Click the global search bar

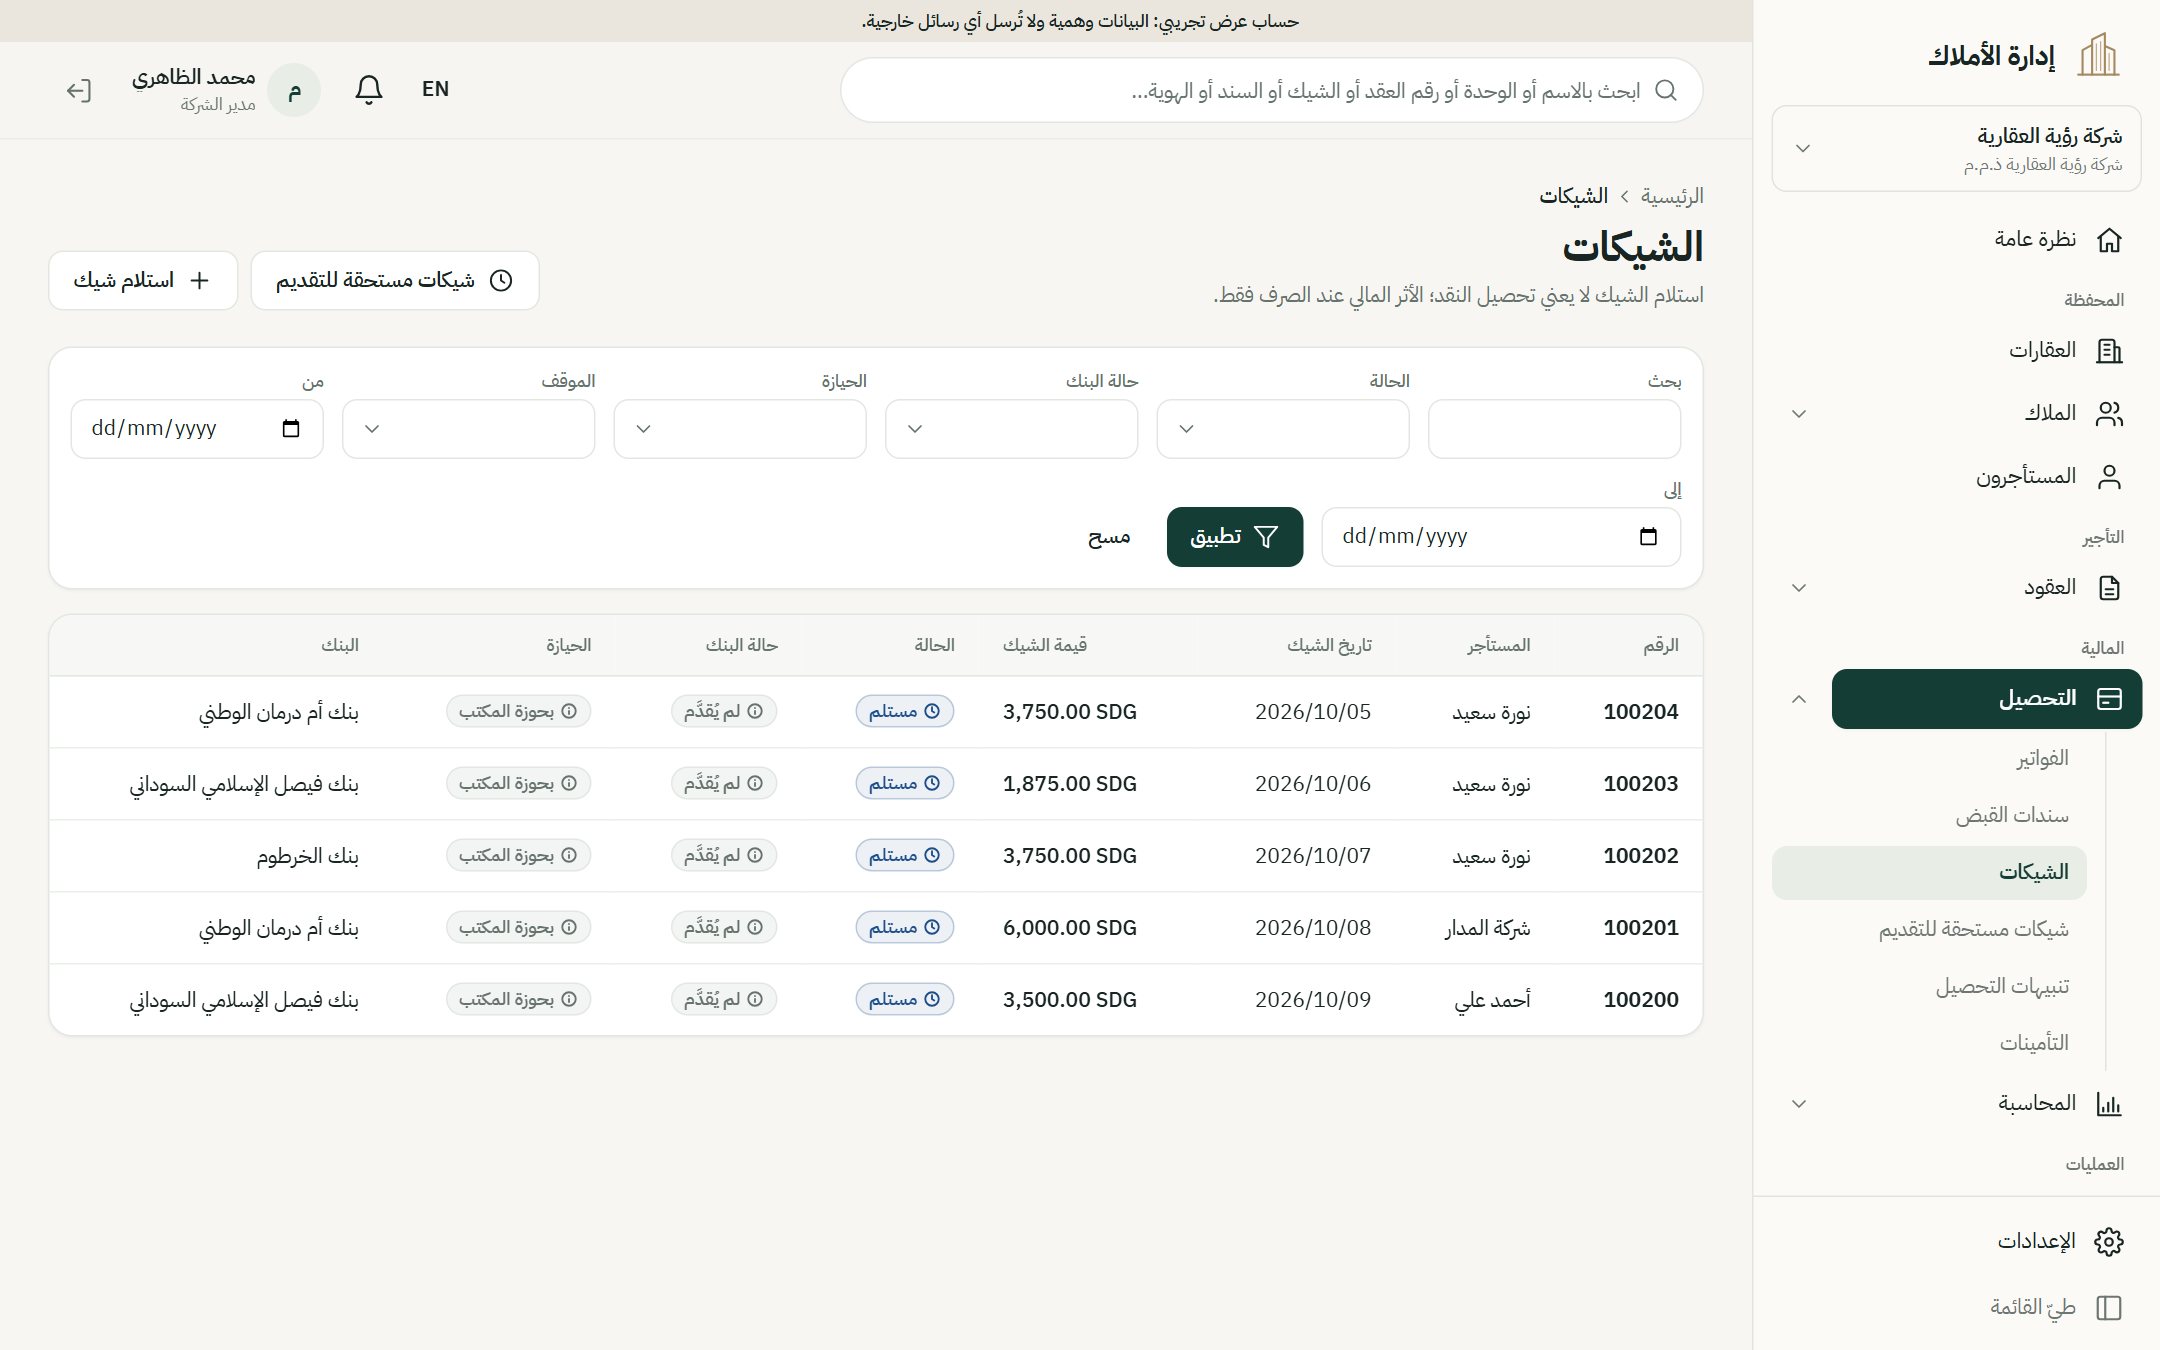tap(1271, 90)
